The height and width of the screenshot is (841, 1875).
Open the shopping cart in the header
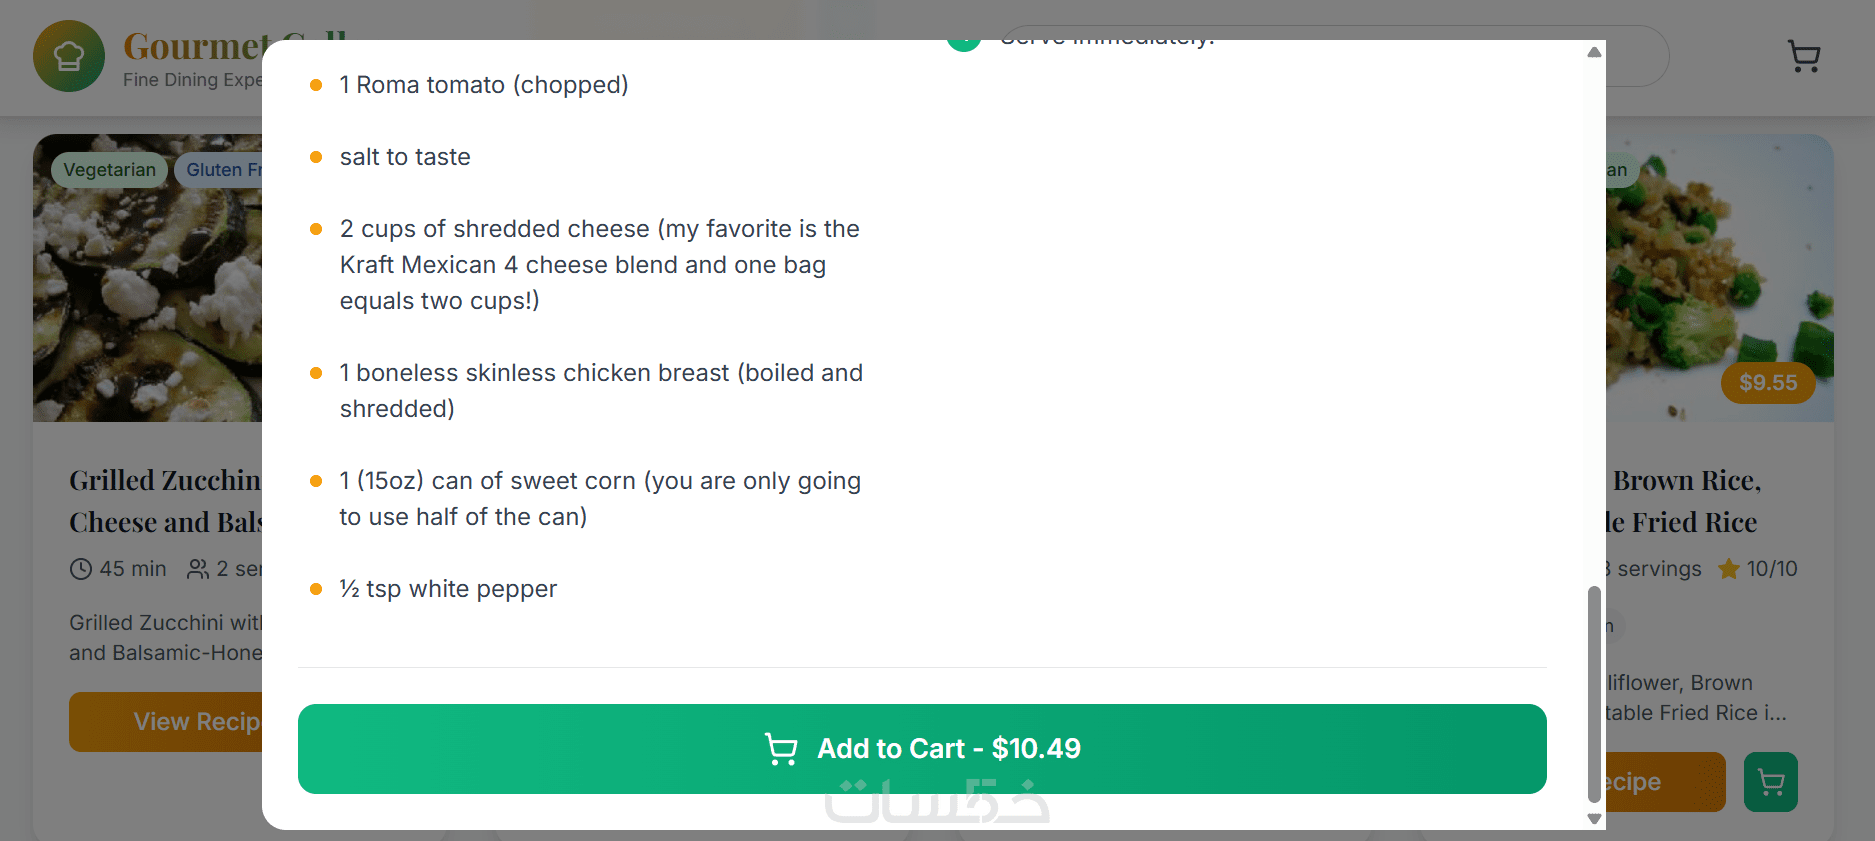point(1803,56)
